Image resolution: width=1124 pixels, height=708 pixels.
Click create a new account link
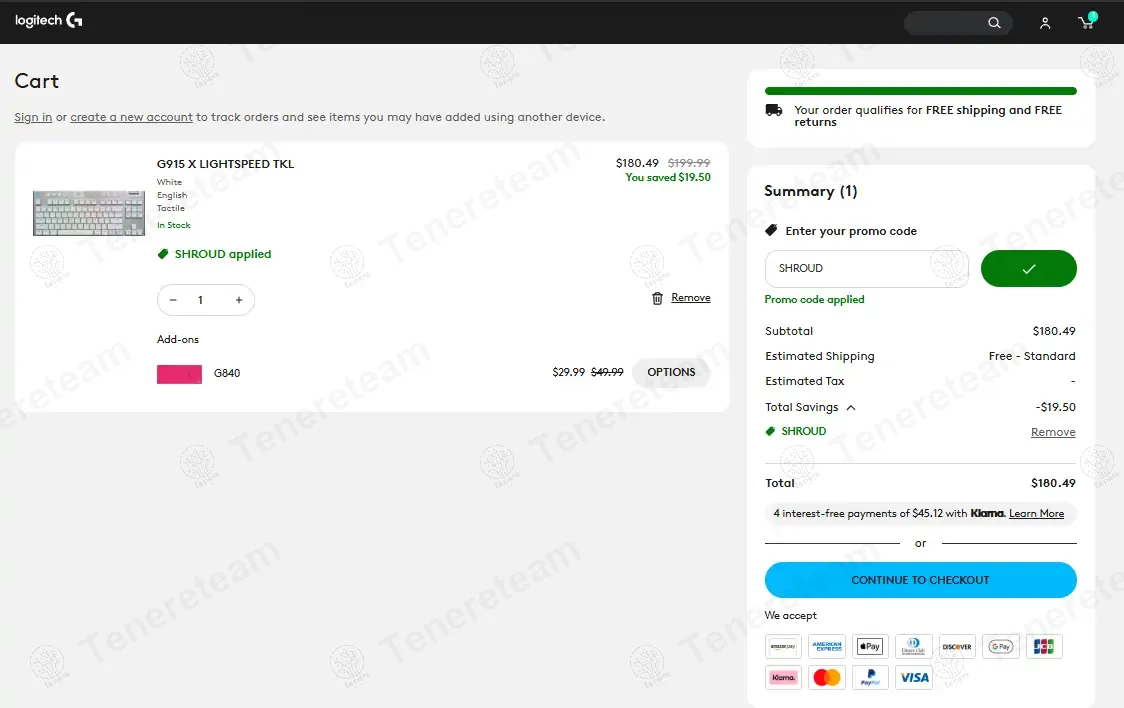click(x=131, y=117)
